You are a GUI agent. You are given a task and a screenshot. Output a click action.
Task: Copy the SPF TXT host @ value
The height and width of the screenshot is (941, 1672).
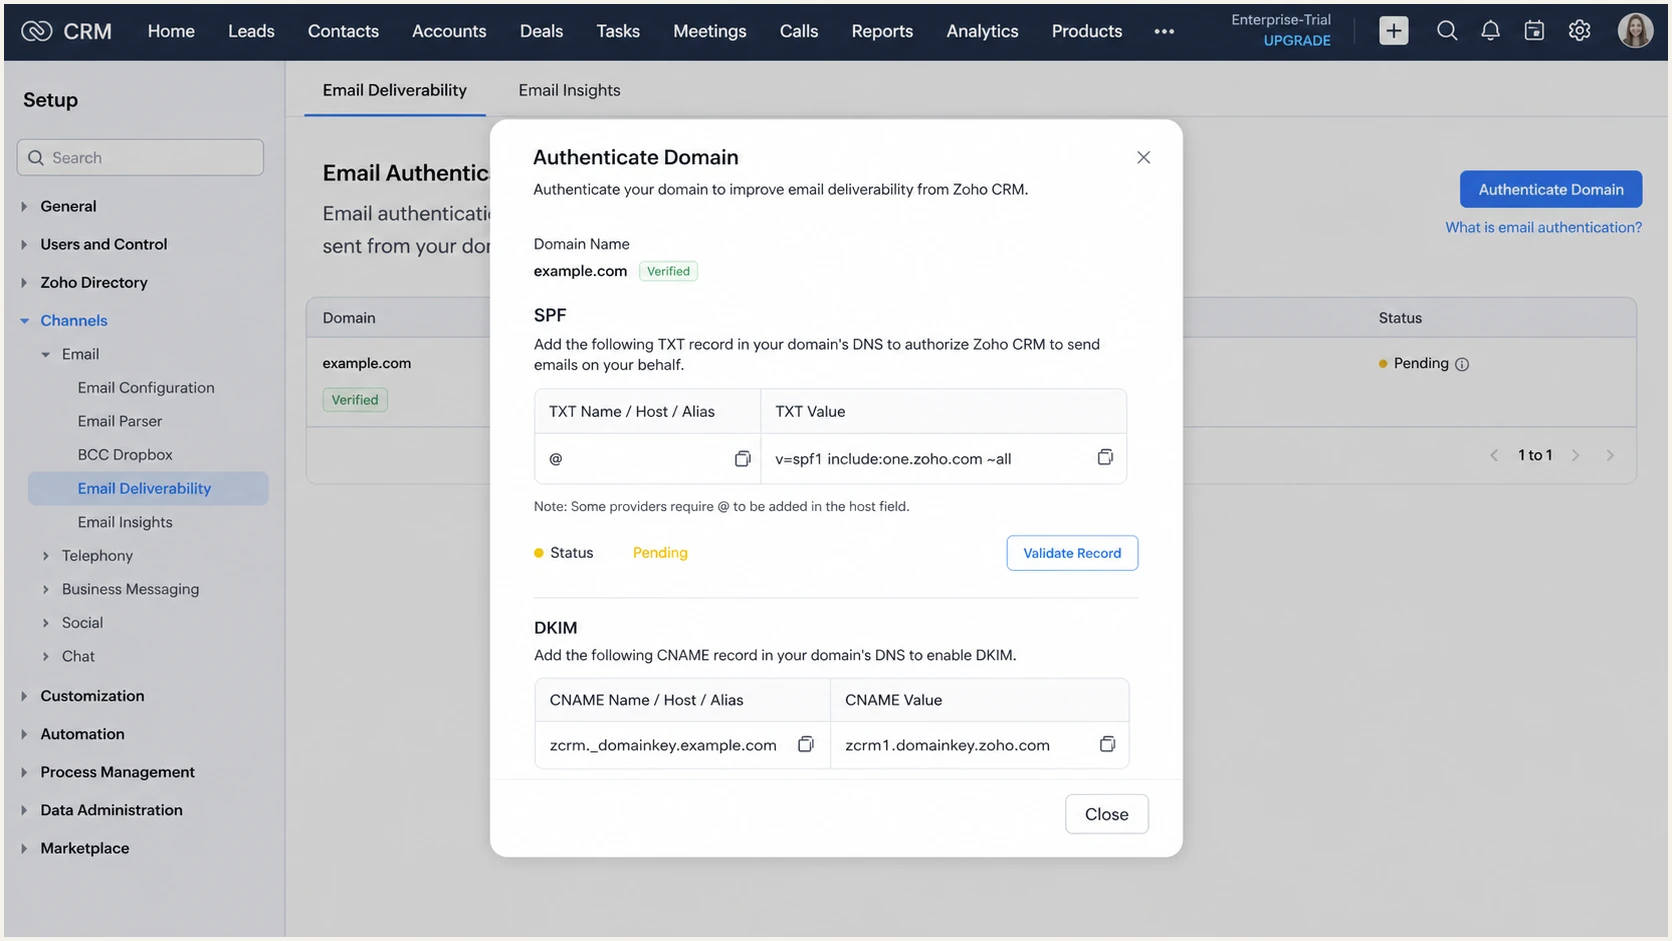pos(742,458)
